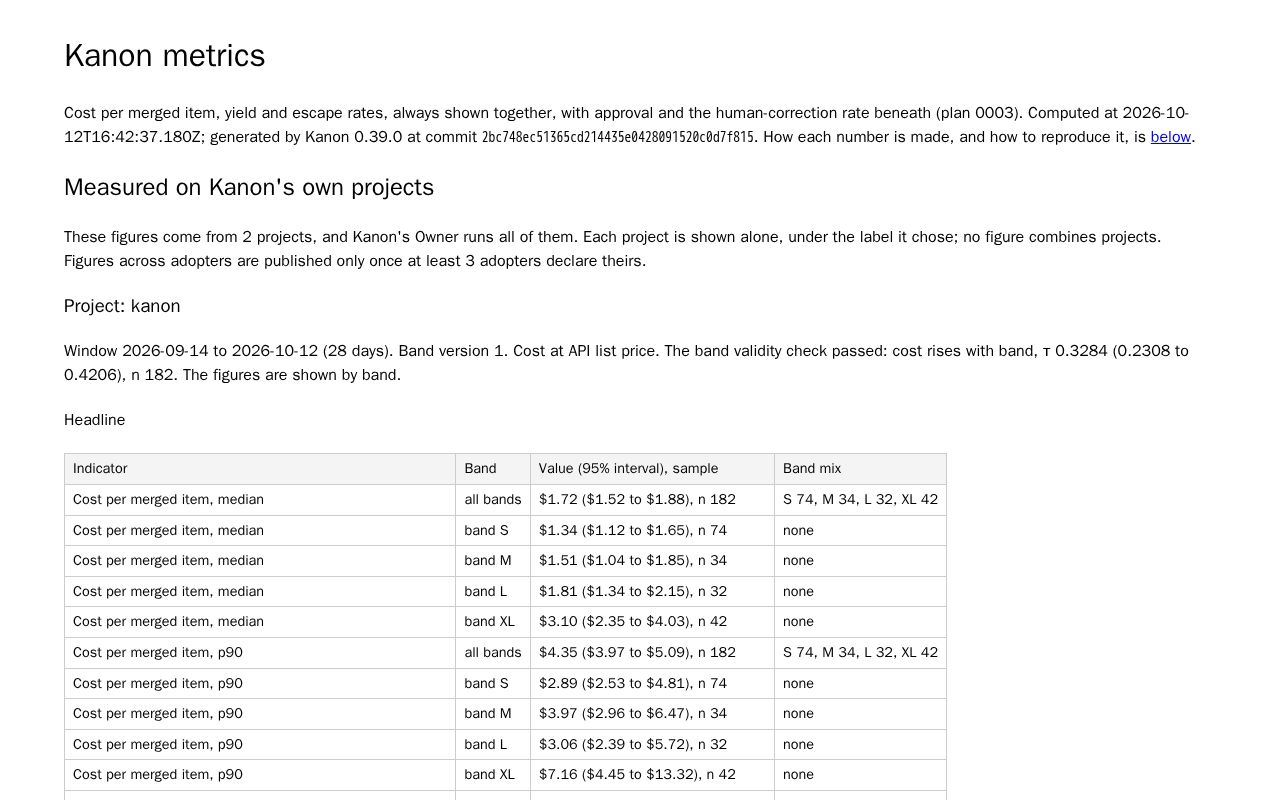Select cell '$1.81 ($1.34 to $2.15), n 32'
The height and width of the screenshot is (800, 1280).
[652, 592]
